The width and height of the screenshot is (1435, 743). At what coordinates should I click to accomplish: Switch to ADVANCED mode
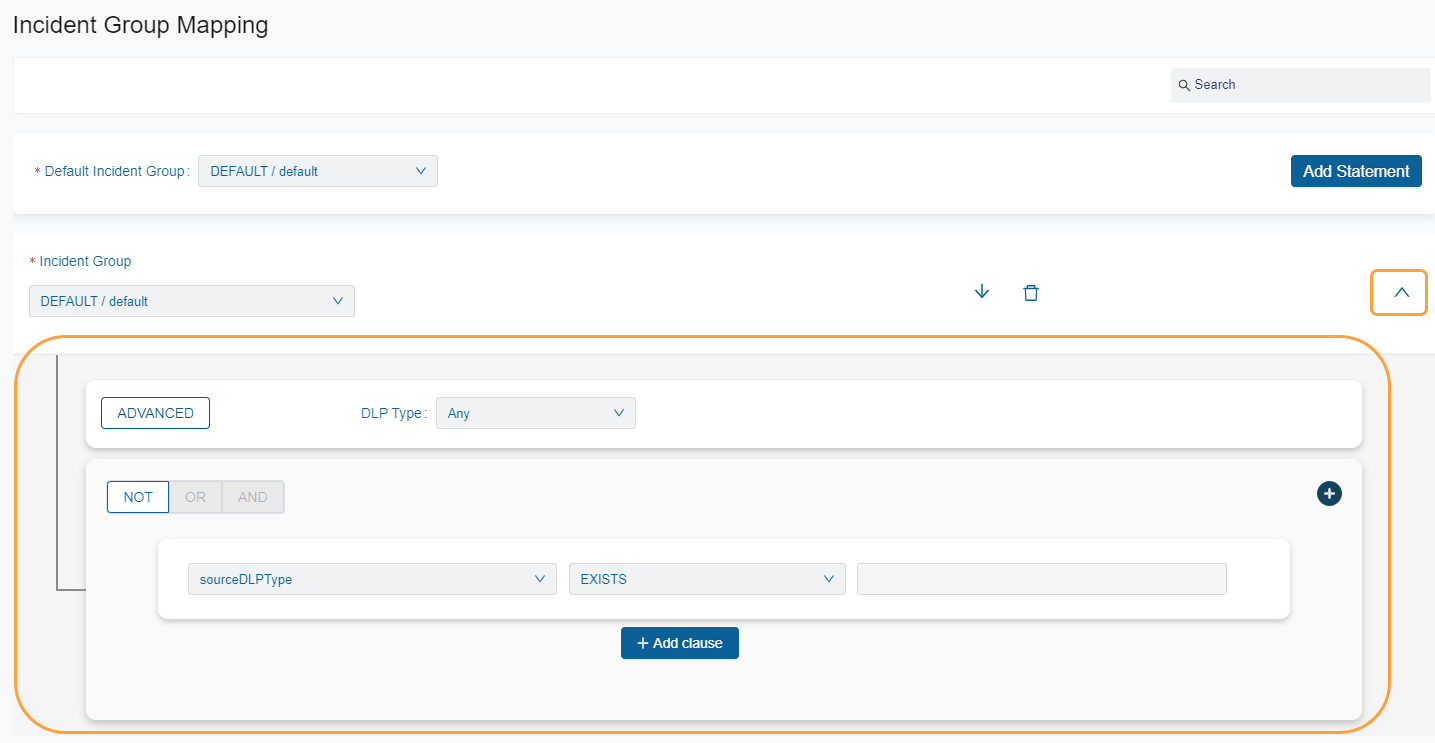pos(155,412)
